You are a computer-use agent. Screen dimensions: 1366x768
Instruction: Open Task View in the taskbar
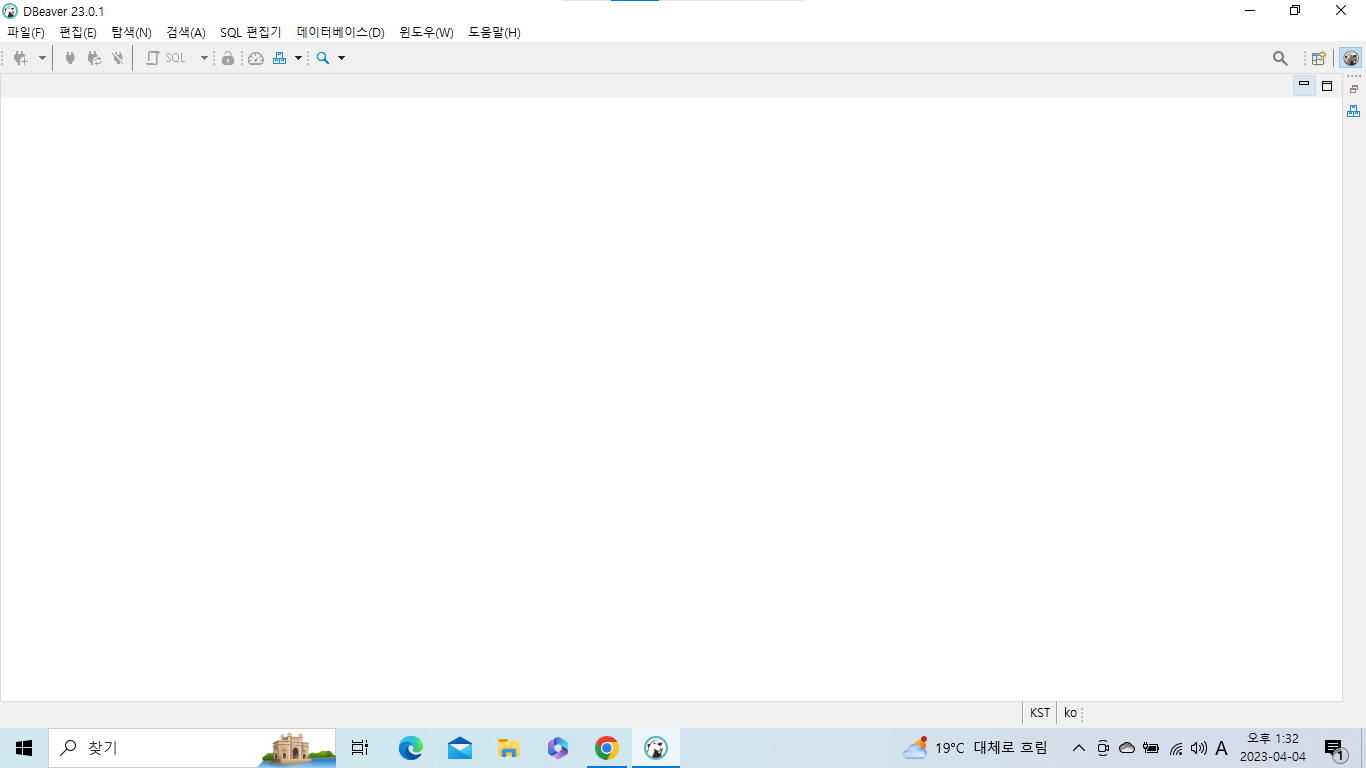pos(360,748)
